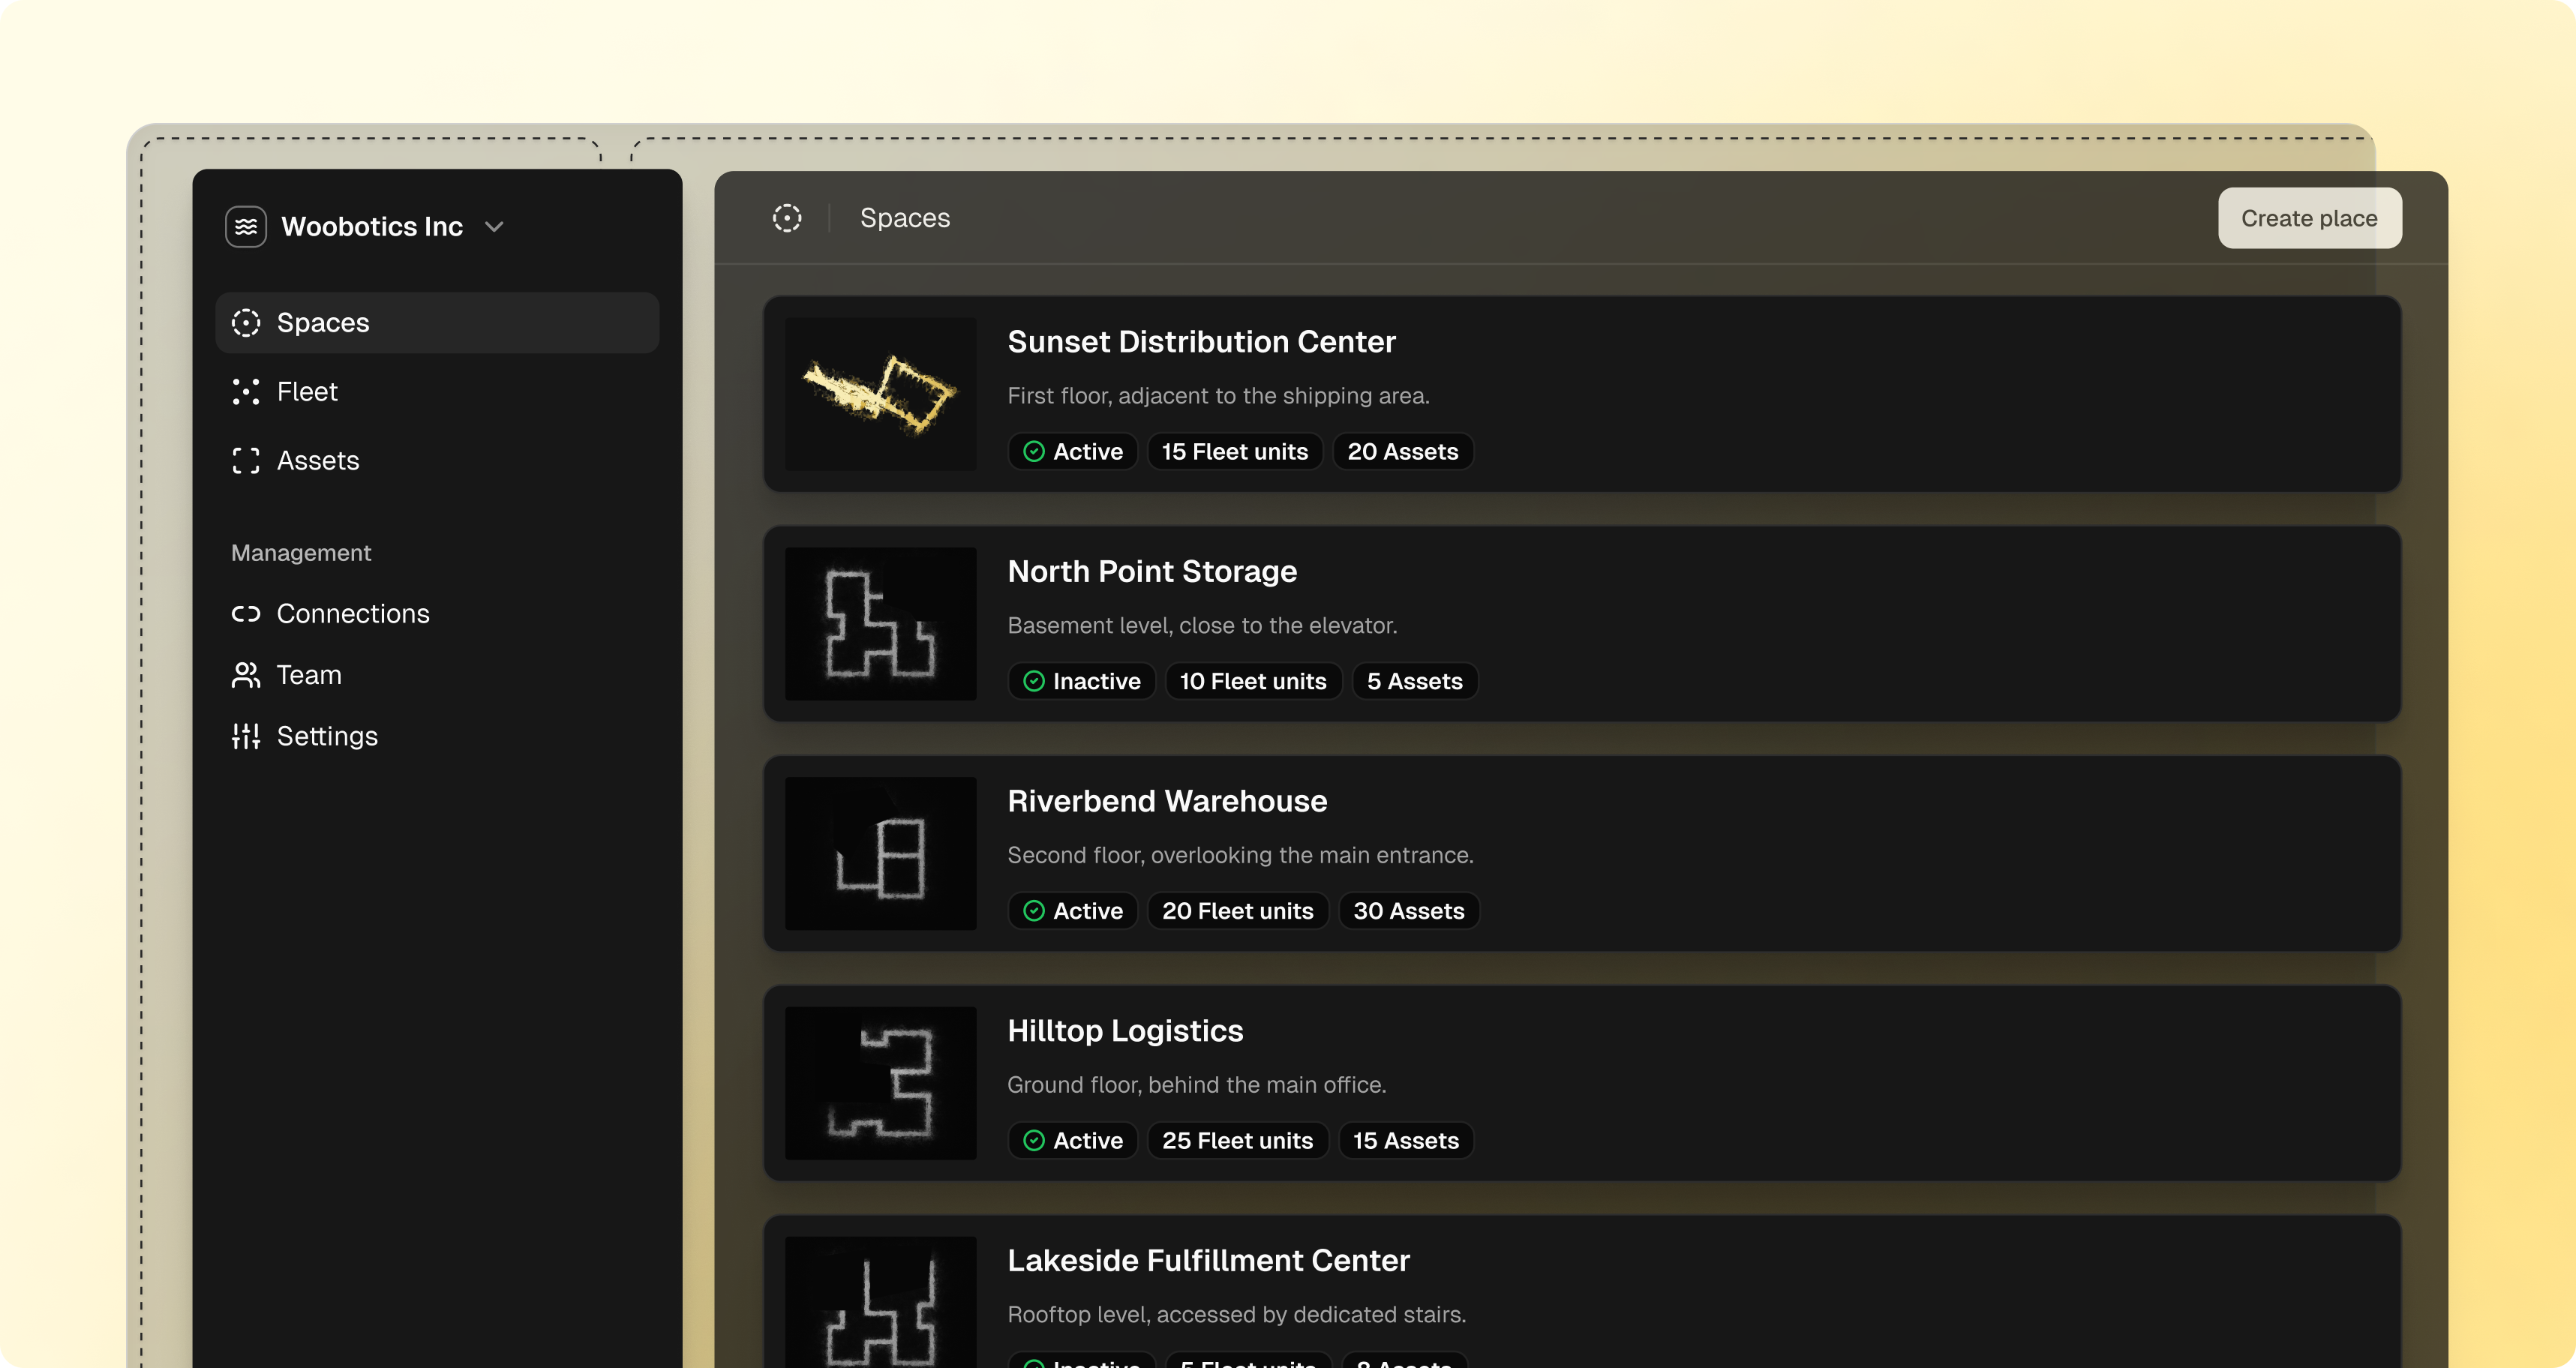Select the Team icon in the sidebar

(x=246, y=675)
